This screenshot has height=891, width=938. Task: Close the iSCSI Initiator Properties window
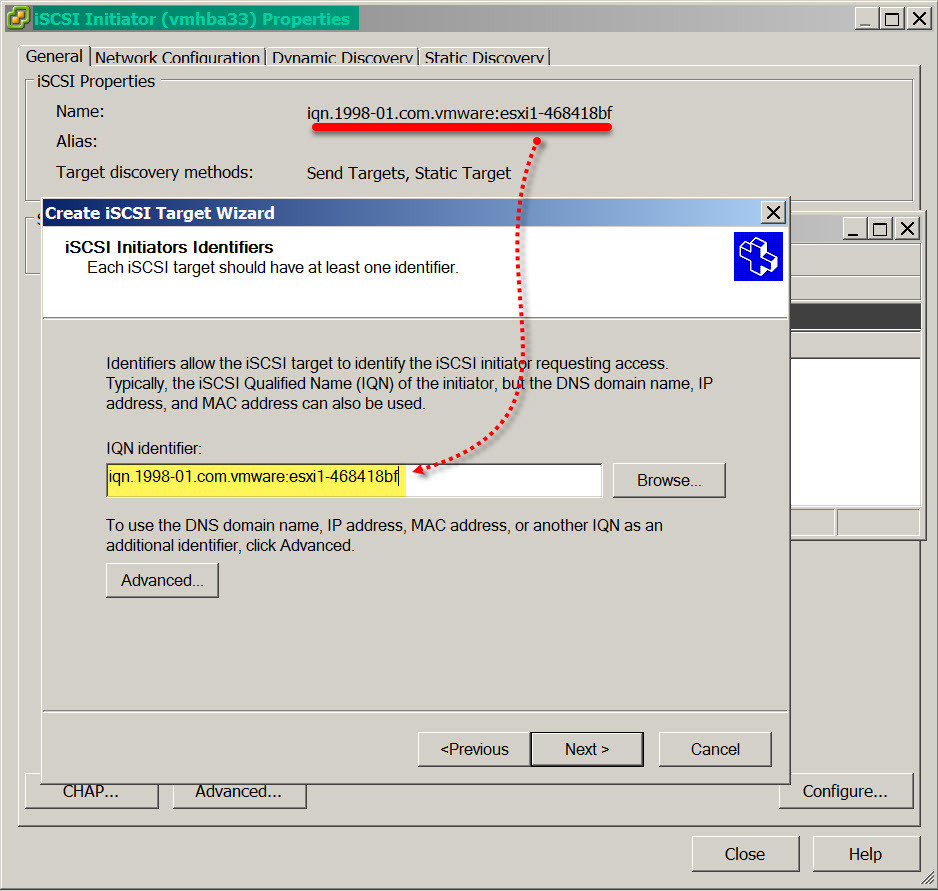[918, 19]
